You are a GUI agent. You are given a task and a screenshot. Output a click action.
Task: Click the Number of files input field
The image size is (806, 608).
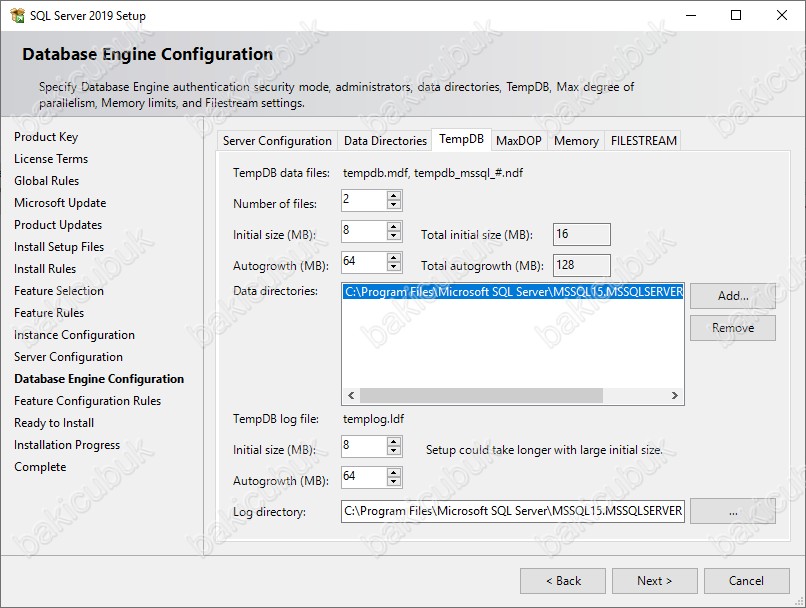click(364, 200)
